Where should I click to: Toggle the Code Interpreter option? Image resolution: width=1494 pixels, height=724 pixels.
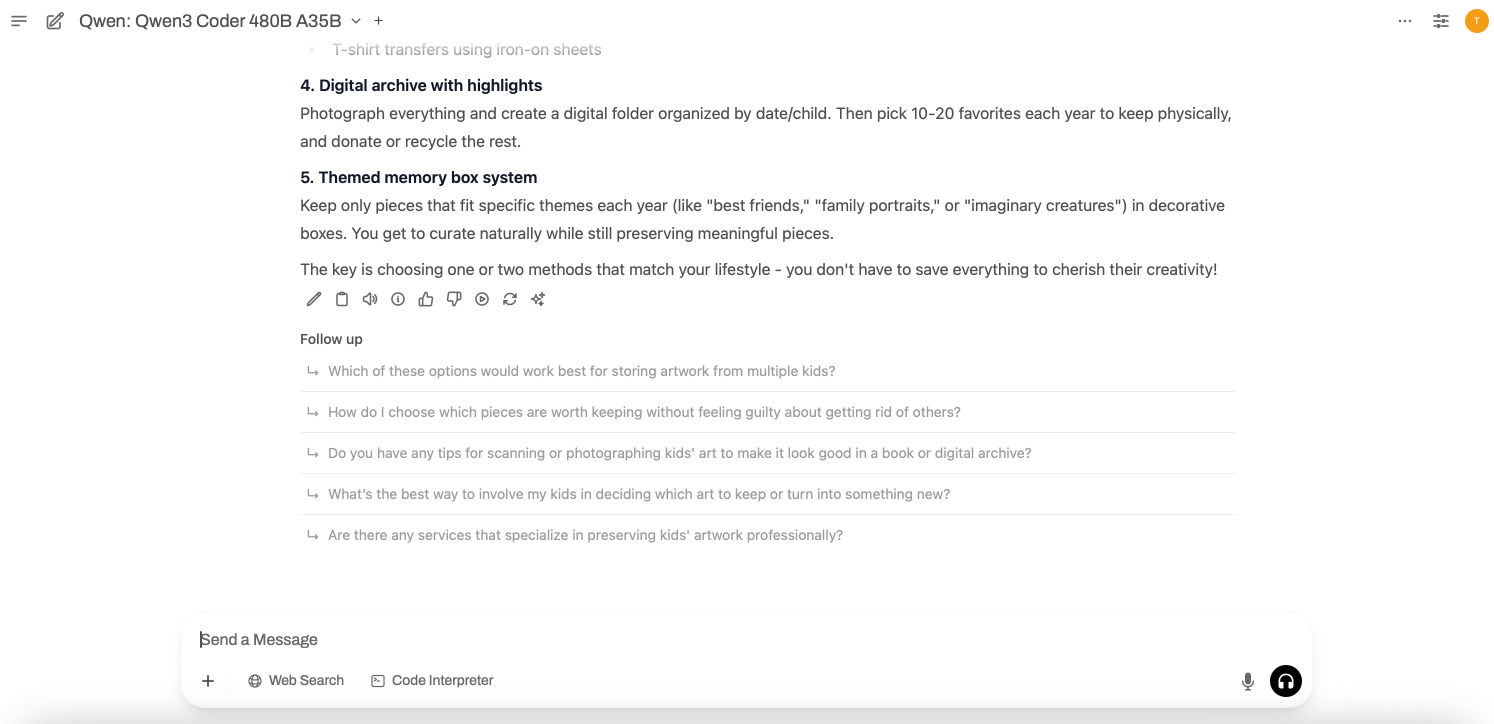(x=432, y=681)
